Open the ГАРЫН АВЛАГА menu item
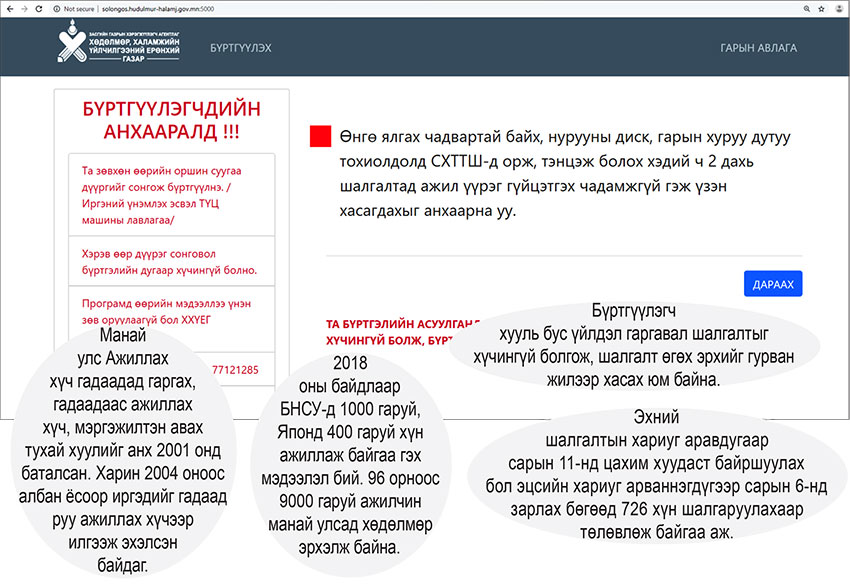 tap(758, 48)
